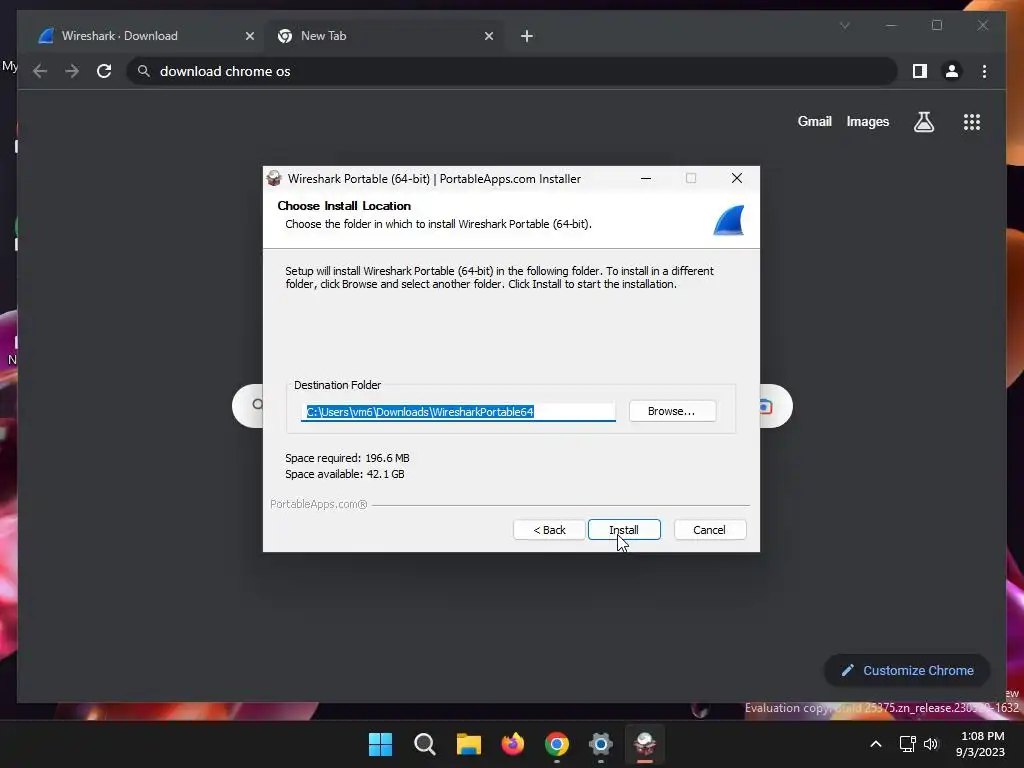1024x768 pixels.
Task: Open the tab search chevron in Chrome
Action: [844, 25]
